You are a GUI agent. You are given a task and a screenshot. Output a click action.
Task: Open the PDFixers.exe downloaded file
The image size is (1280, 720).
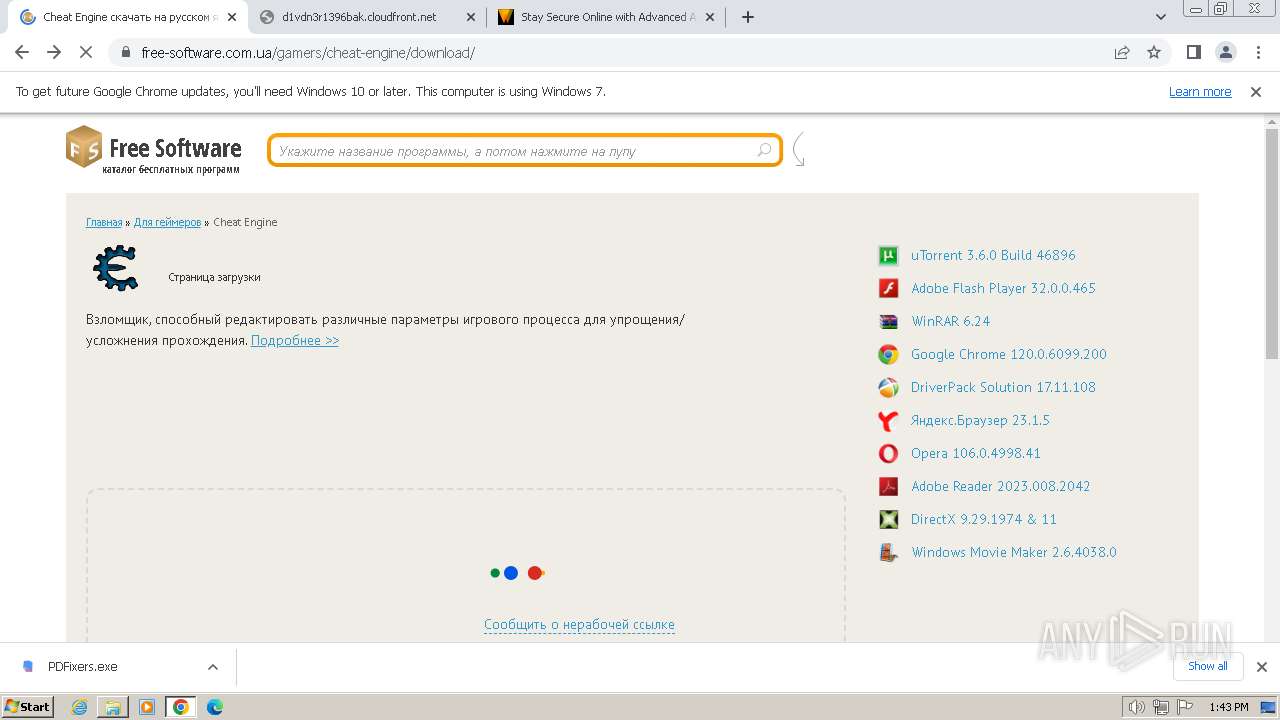[82, 667]
